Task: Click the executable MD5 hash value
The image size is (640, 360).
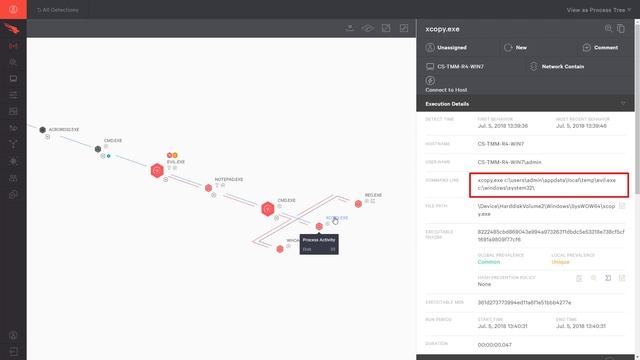Action: click(x=524, y=302)
